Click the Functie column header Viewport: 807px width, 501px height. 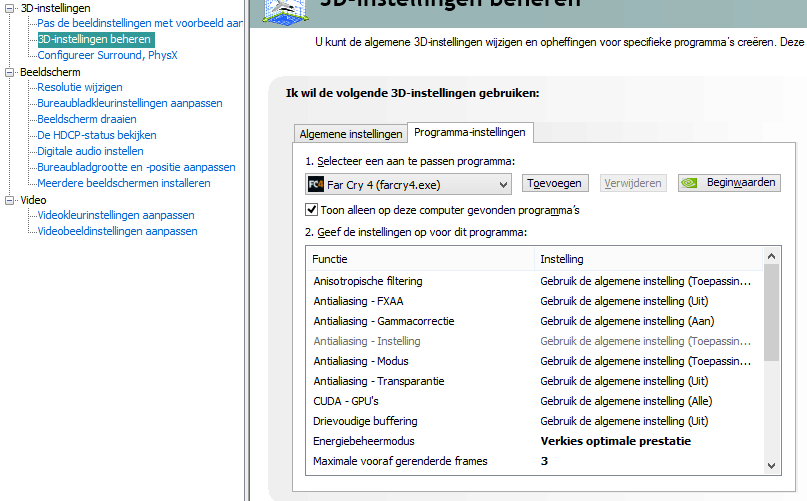point(420,259)
